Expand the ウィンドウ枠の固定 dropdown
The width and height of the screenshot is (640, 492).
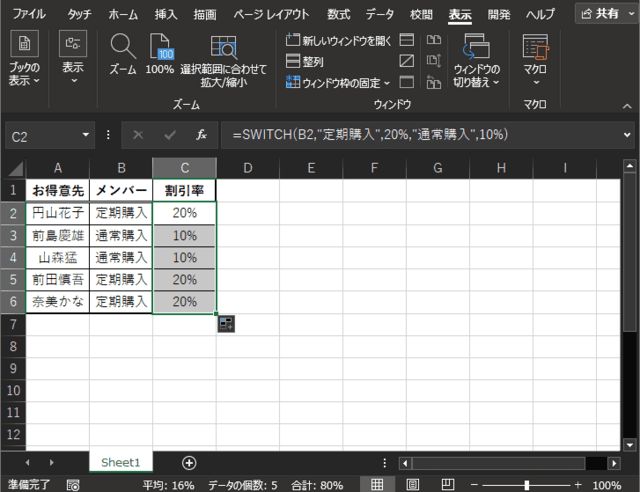[339, 82]
